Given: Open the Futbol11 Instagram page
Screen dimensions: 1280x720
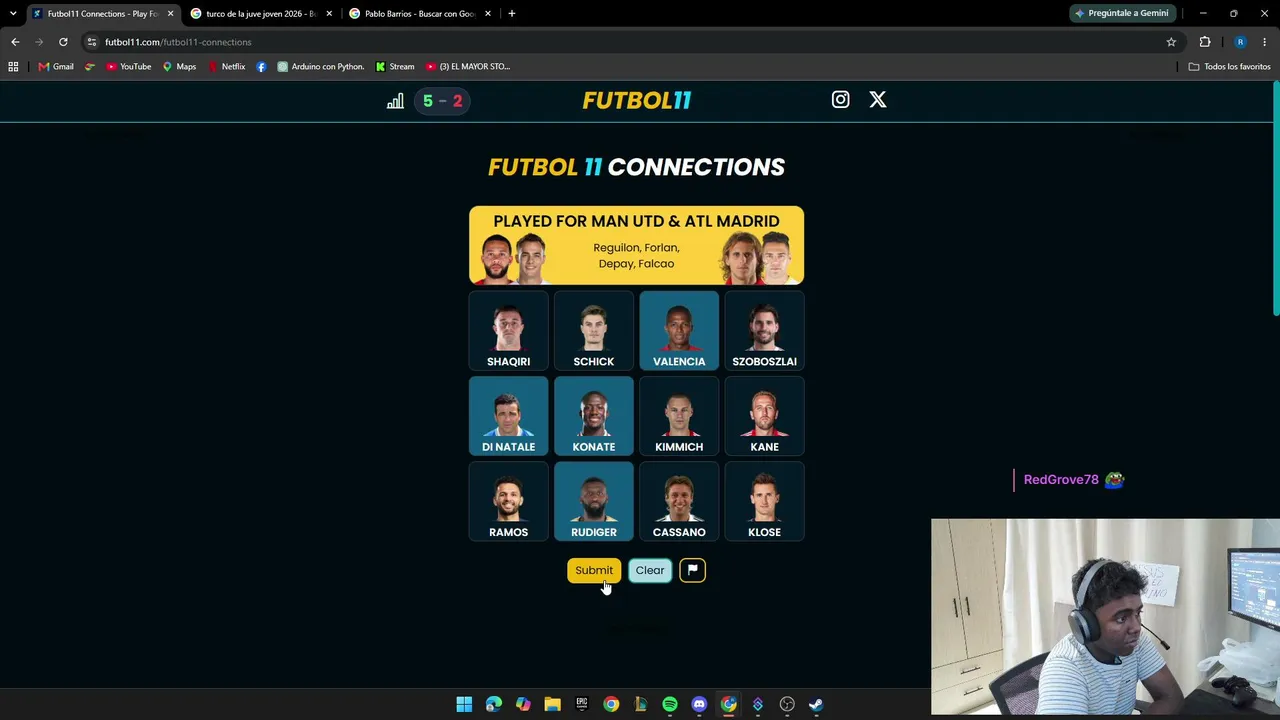Looking at the screenshot, I should pyautogui.click(x=840, y=100).
